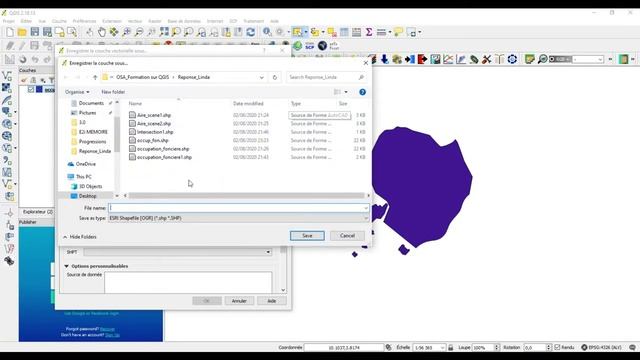Toggle the layer visibility checkbox in Couches panel
The width and height of the screenshot is (640, 360).
[31, 89]
